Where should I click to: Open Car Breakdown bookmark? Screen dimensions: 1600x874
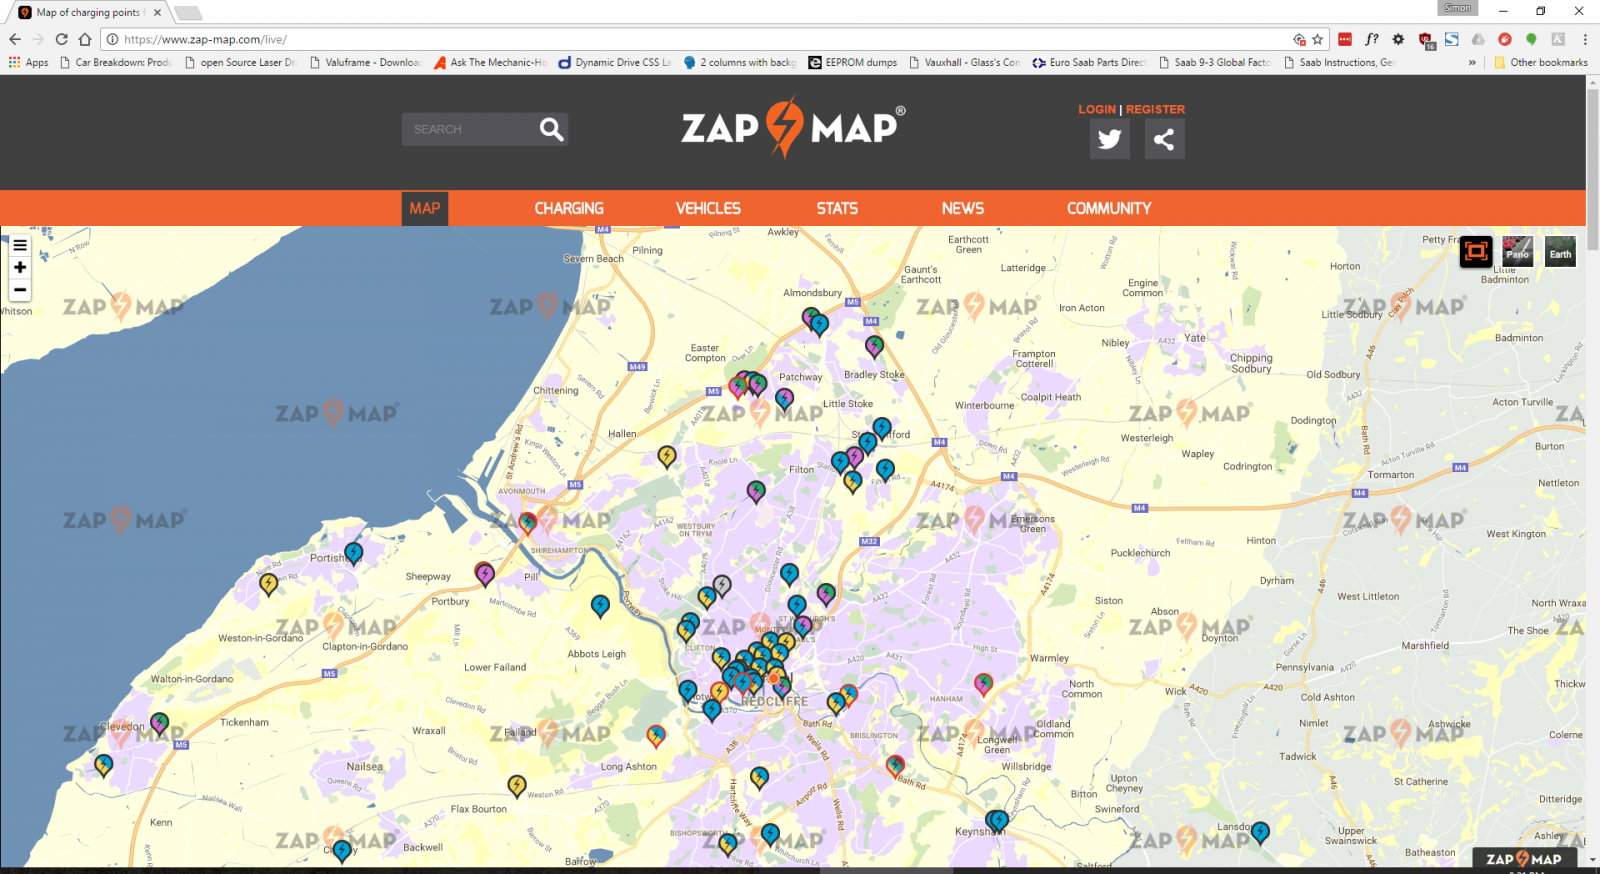point(116,62)
